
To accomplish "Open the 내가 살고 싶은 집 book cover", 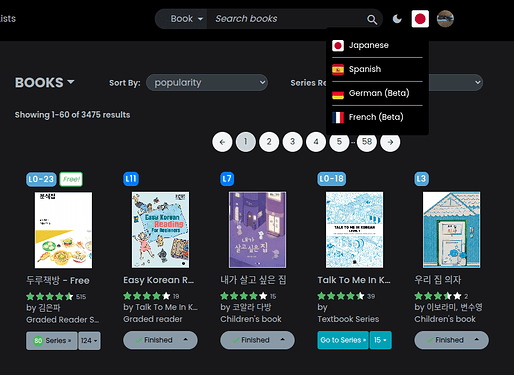I will coord(257,230).
